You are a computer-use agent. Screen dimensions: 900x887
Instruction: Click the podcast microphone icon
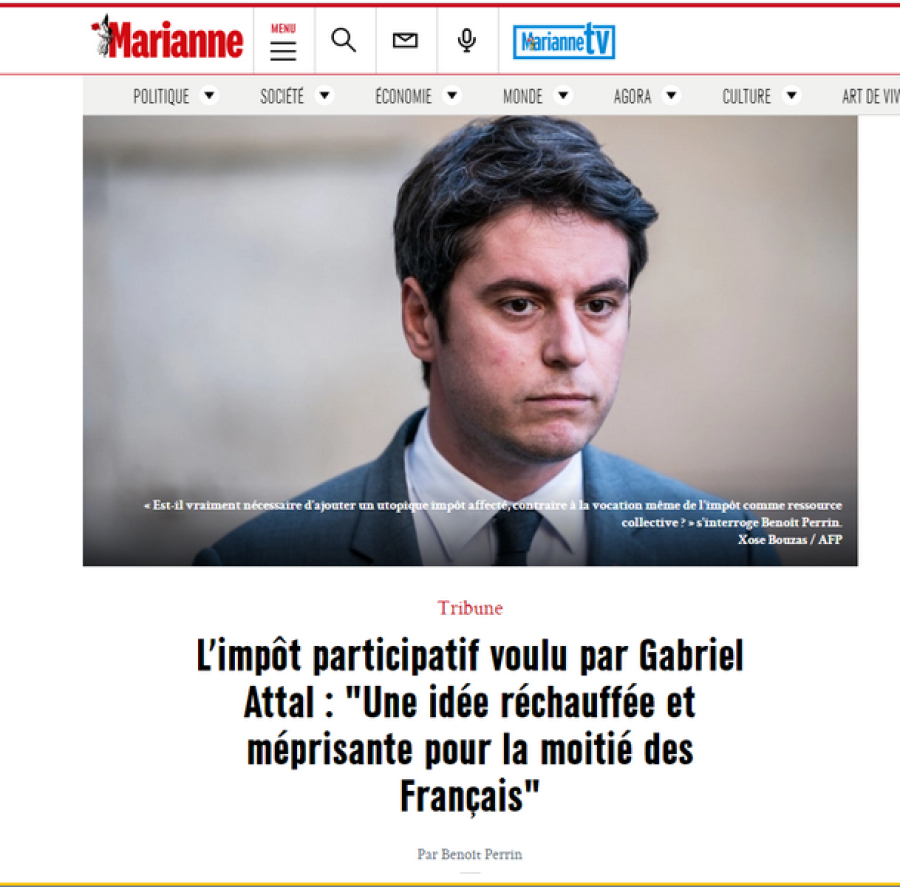(467, 40)
